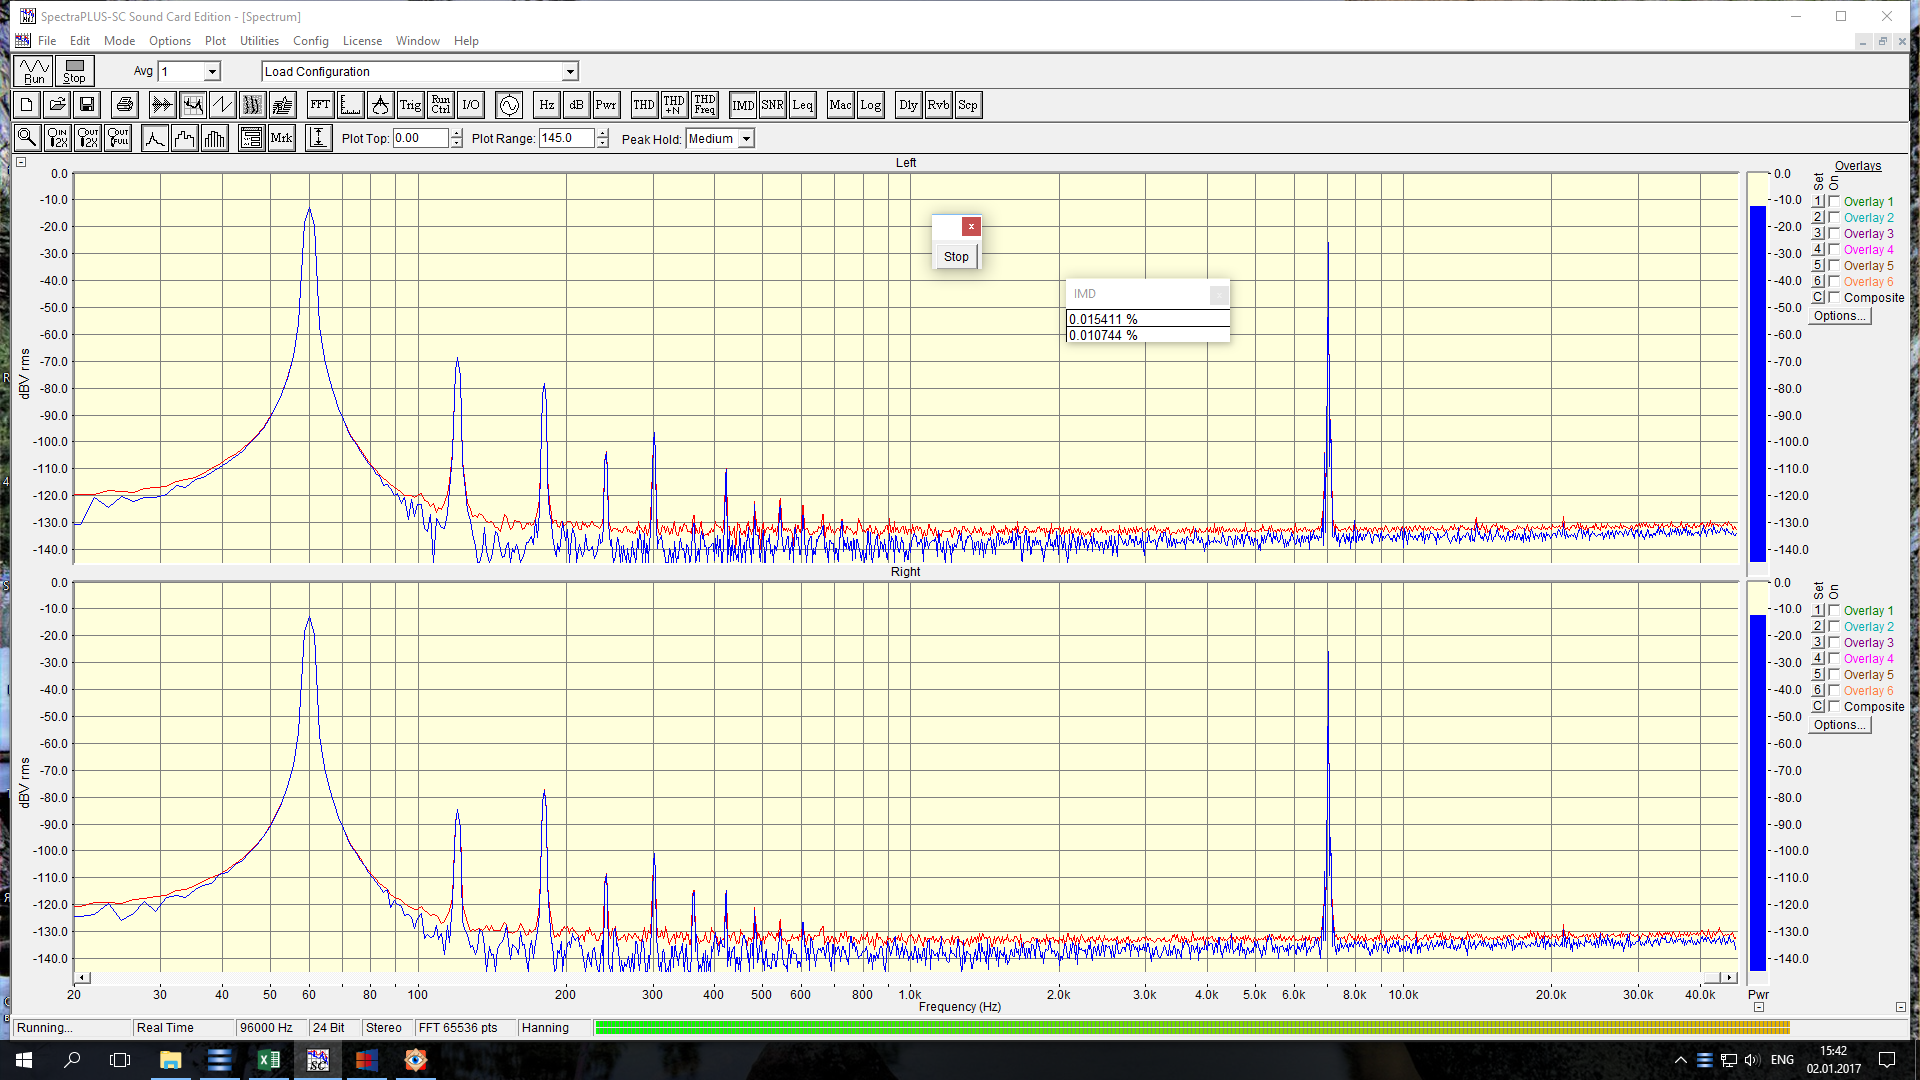Enable Overlay 3 checkbox in Right plot
This screenshot has width=1920, height=1080.
1834,642
